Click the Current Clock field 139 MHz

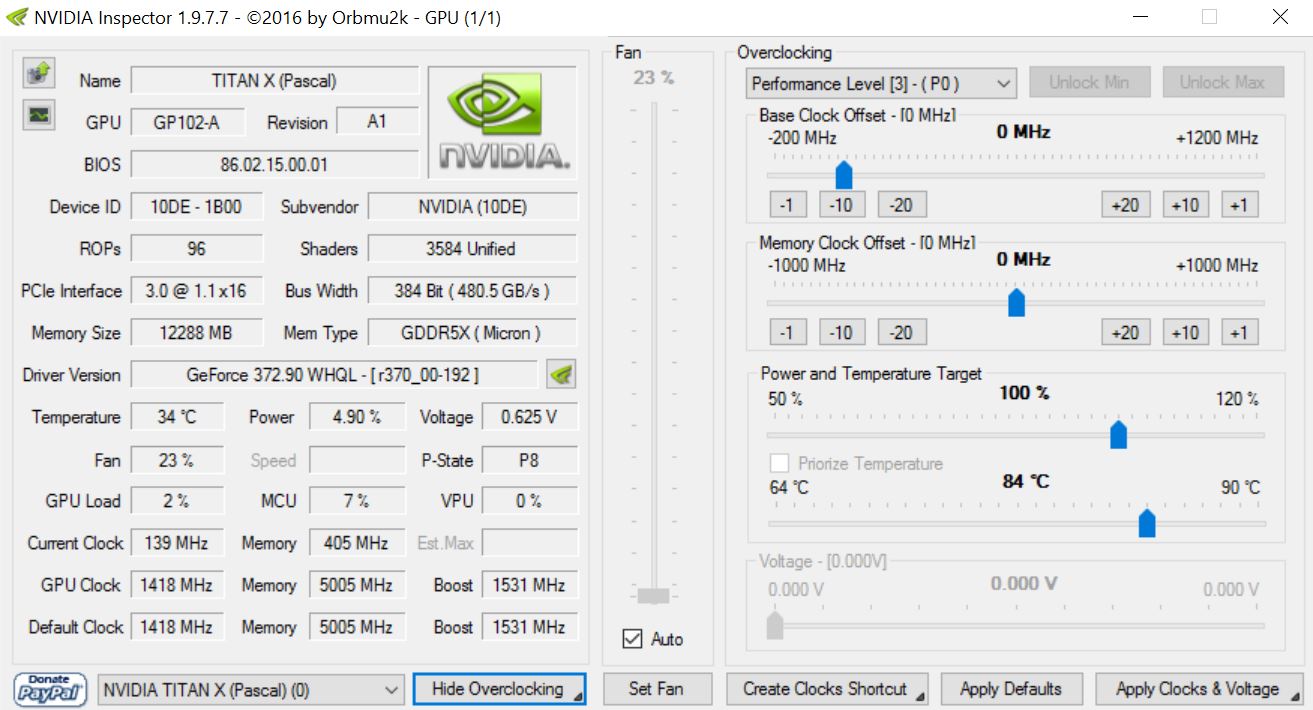(177, 542)
